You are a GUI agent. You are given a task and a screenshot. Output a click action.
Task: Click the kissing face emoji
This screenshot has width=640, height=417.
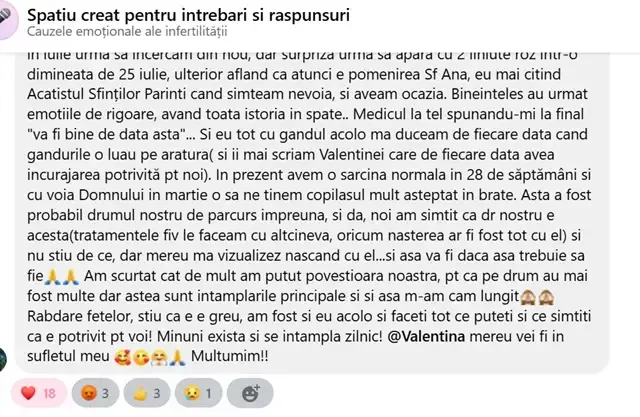(x=141, y=357)
